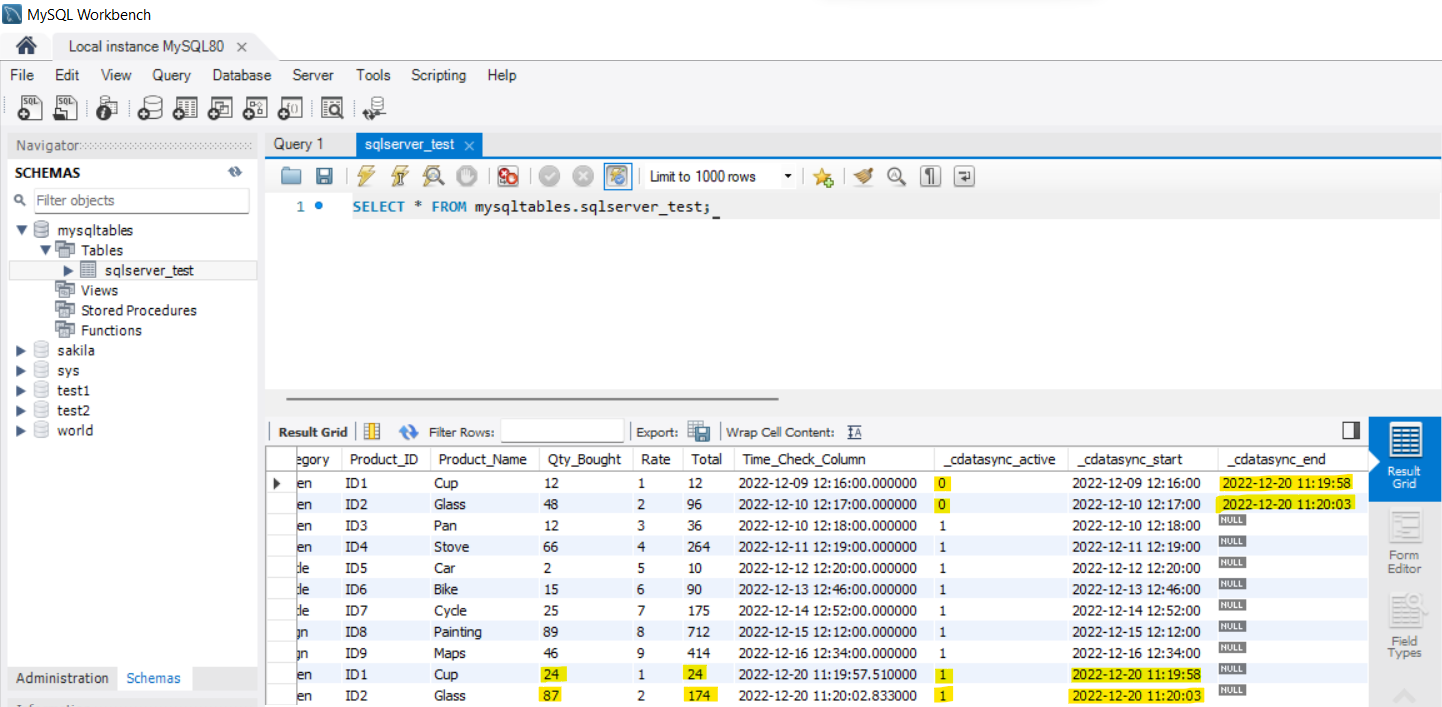Image resolution: width=1442 pixels, height=707 pixels.
Task: Enable the row limit toggle beside Limit dropdown
Action: pyautogui.click(x=618, y=176)
